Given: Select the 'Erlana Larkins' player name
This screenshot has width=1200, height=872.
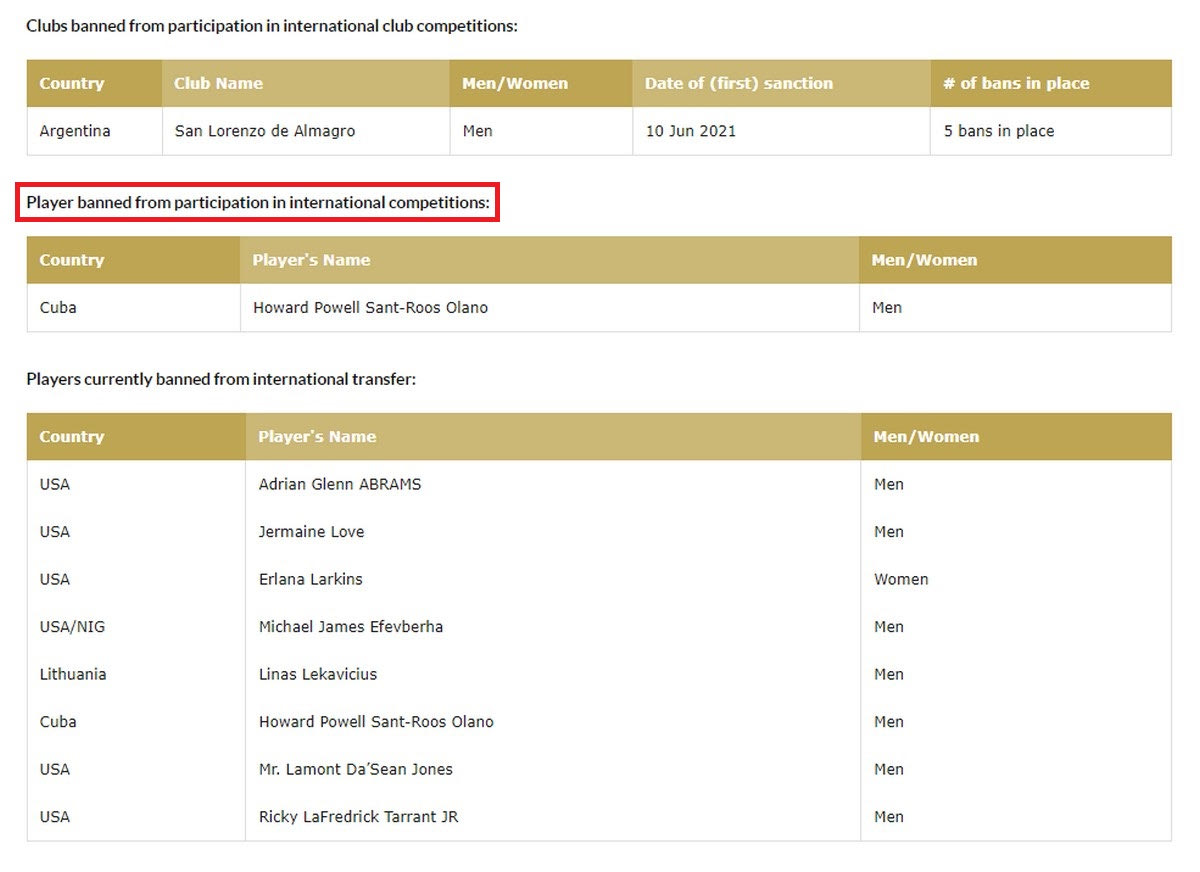Looking at the screenshot, I should tap(310, 579).
